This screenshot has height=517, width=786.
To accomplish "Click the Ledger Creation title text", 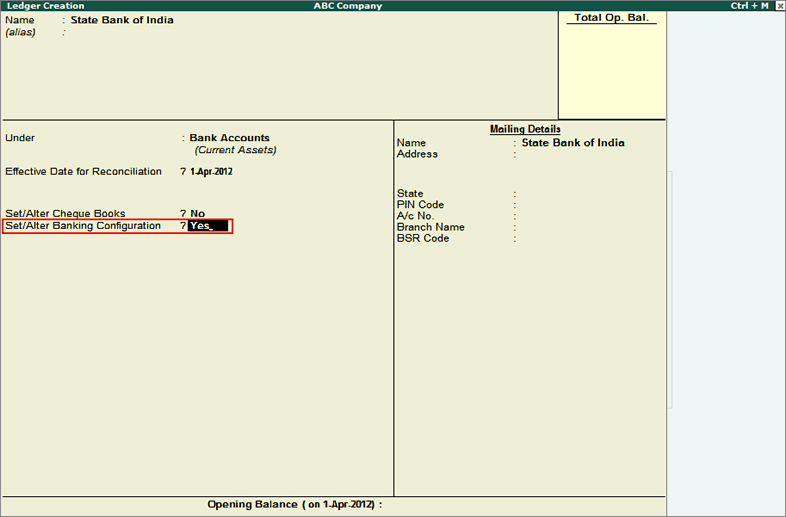I will tap(46, 6).
